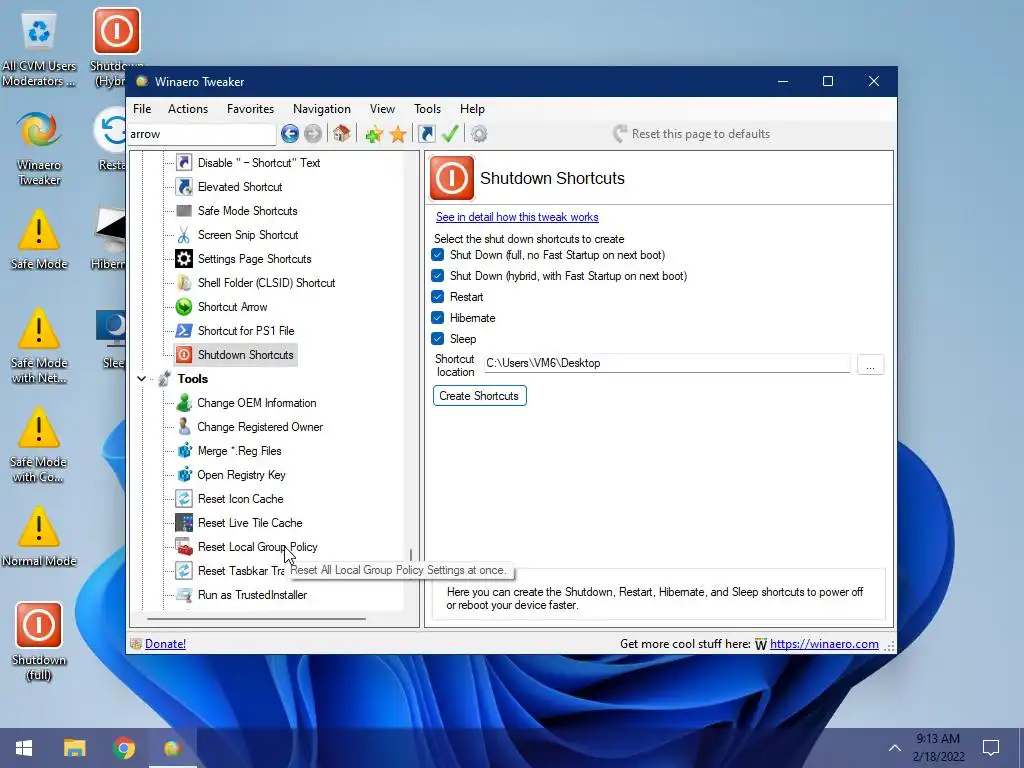Open settings gear icon in toolbar
The width and height of the screenshot is (1024, 768).
[x=479, y=134]
